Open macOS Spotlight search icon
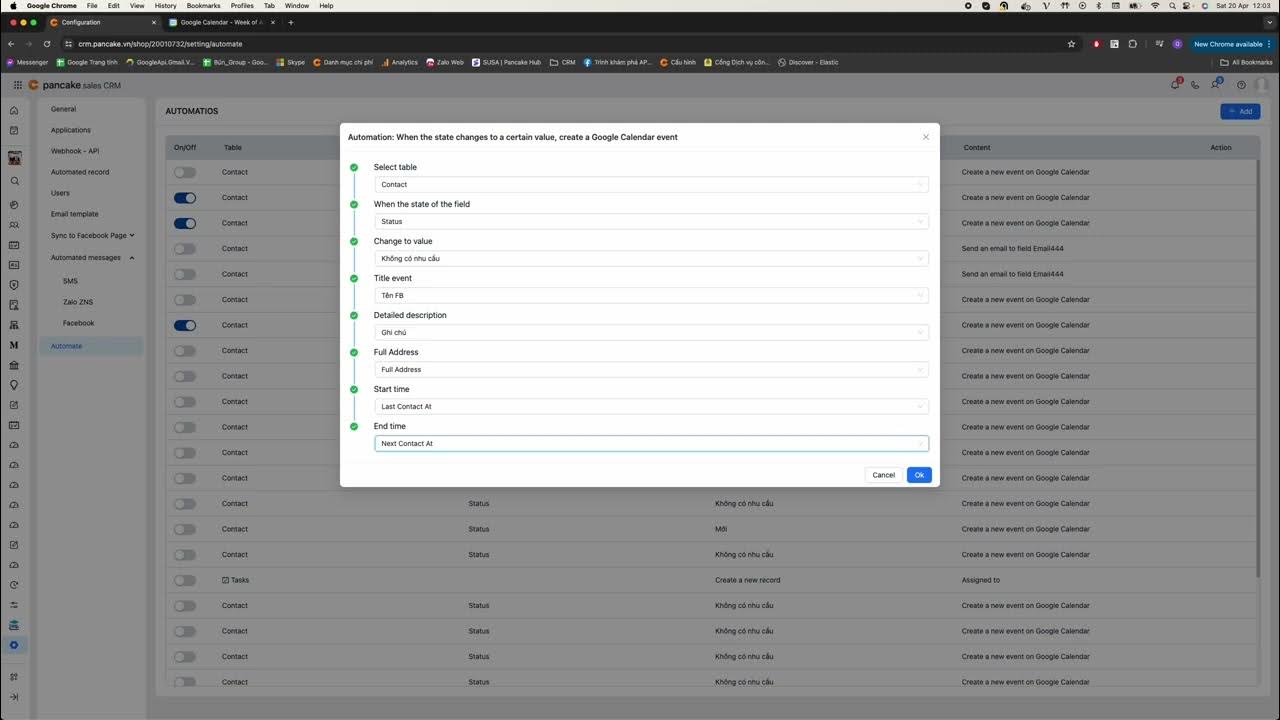 (1172, 6)
